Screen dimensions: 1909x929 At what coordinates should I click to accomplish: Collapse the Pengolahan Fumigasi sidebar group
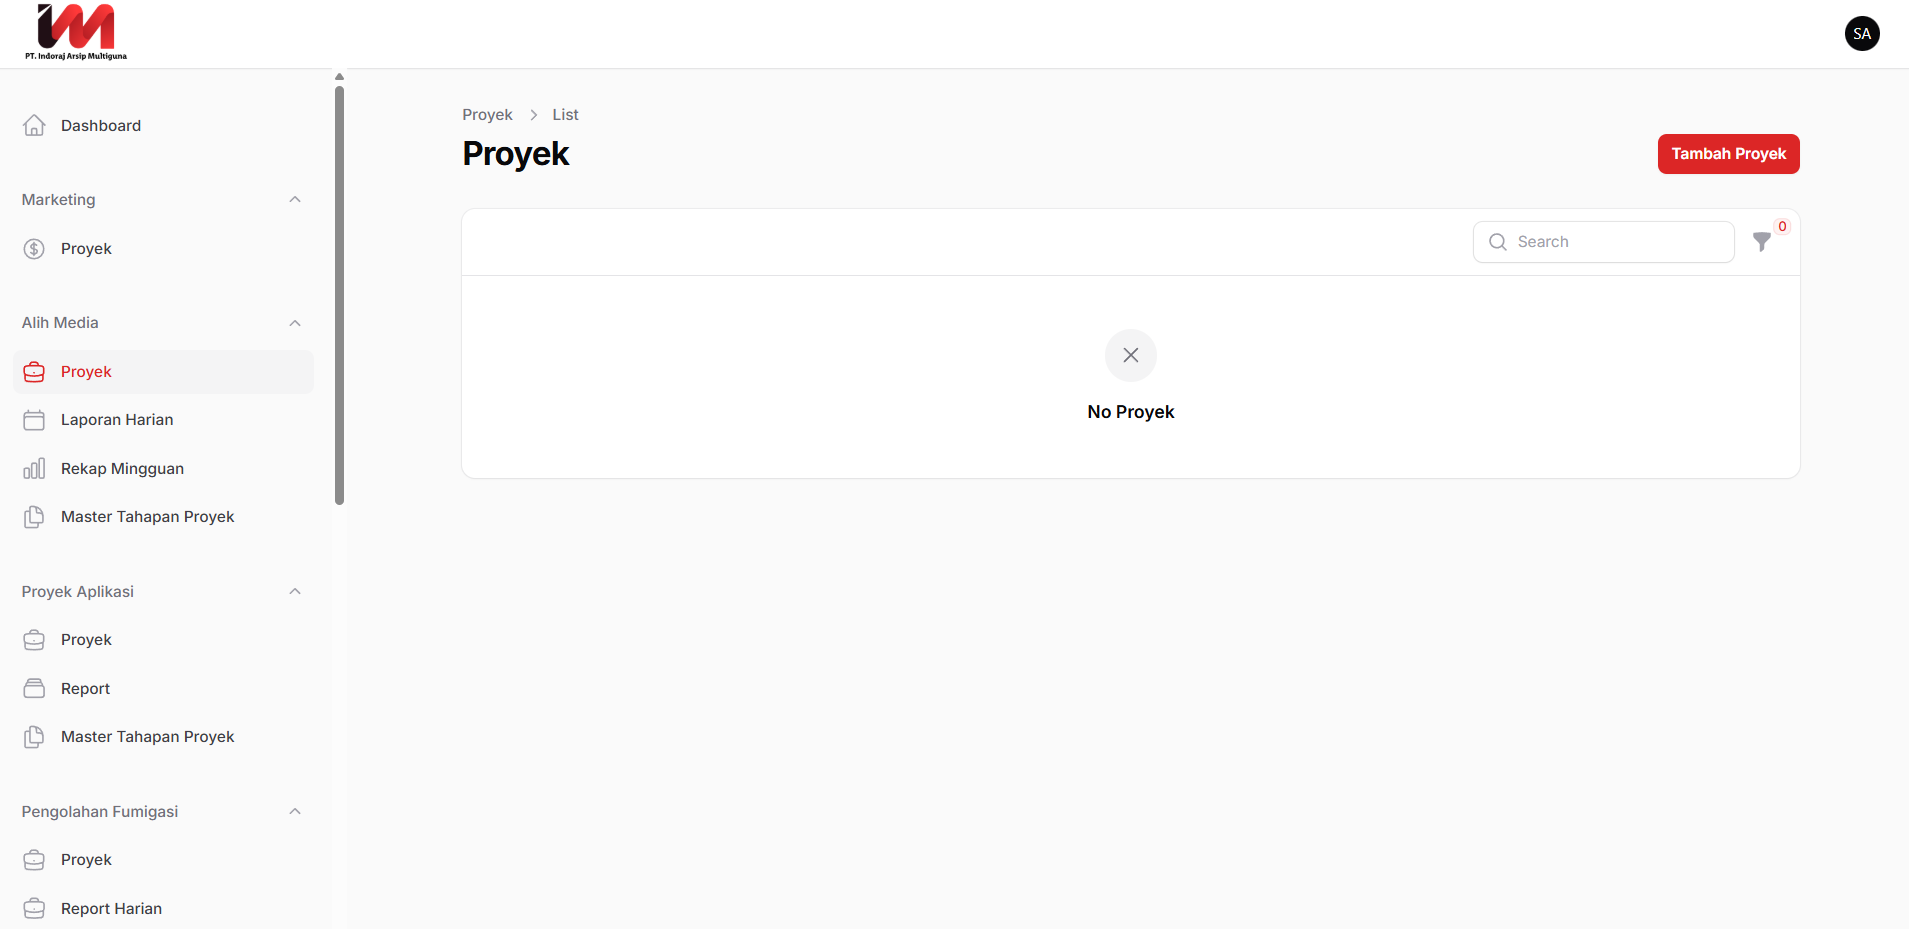[295, 812]
